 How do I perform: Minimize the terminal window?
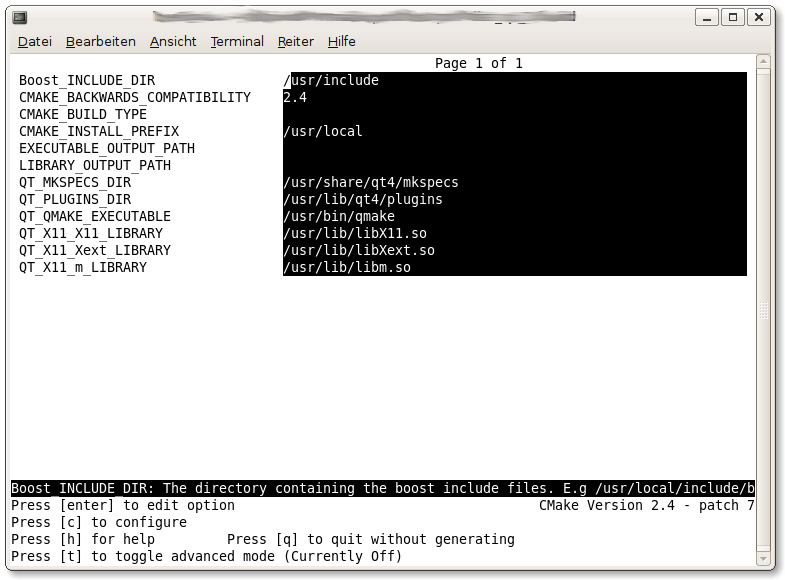point(707,17)
